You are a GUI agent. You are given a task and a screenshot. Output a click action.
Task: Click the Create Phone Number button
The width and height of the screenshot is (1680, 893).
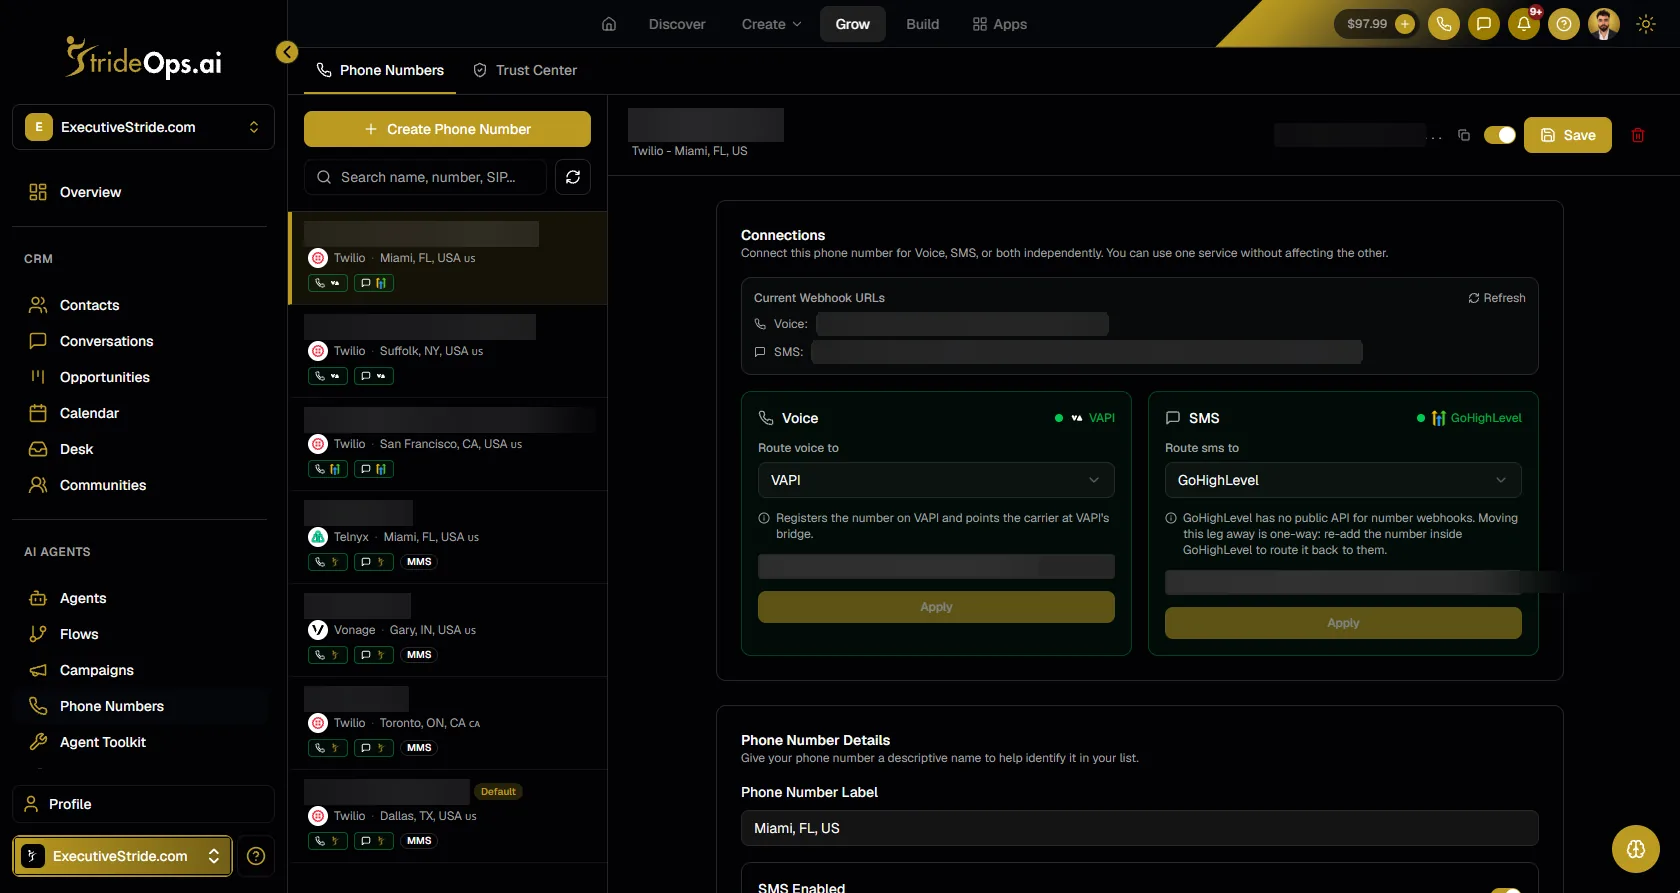point(447,129)
